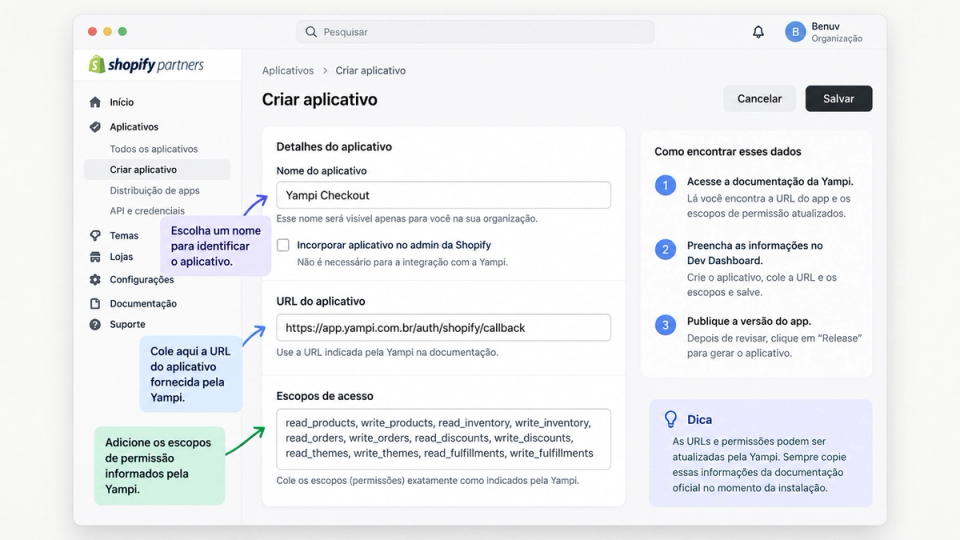Open Aplicativos section in sidebar
This screenshot has height=540, width=960.
(134, 127)
